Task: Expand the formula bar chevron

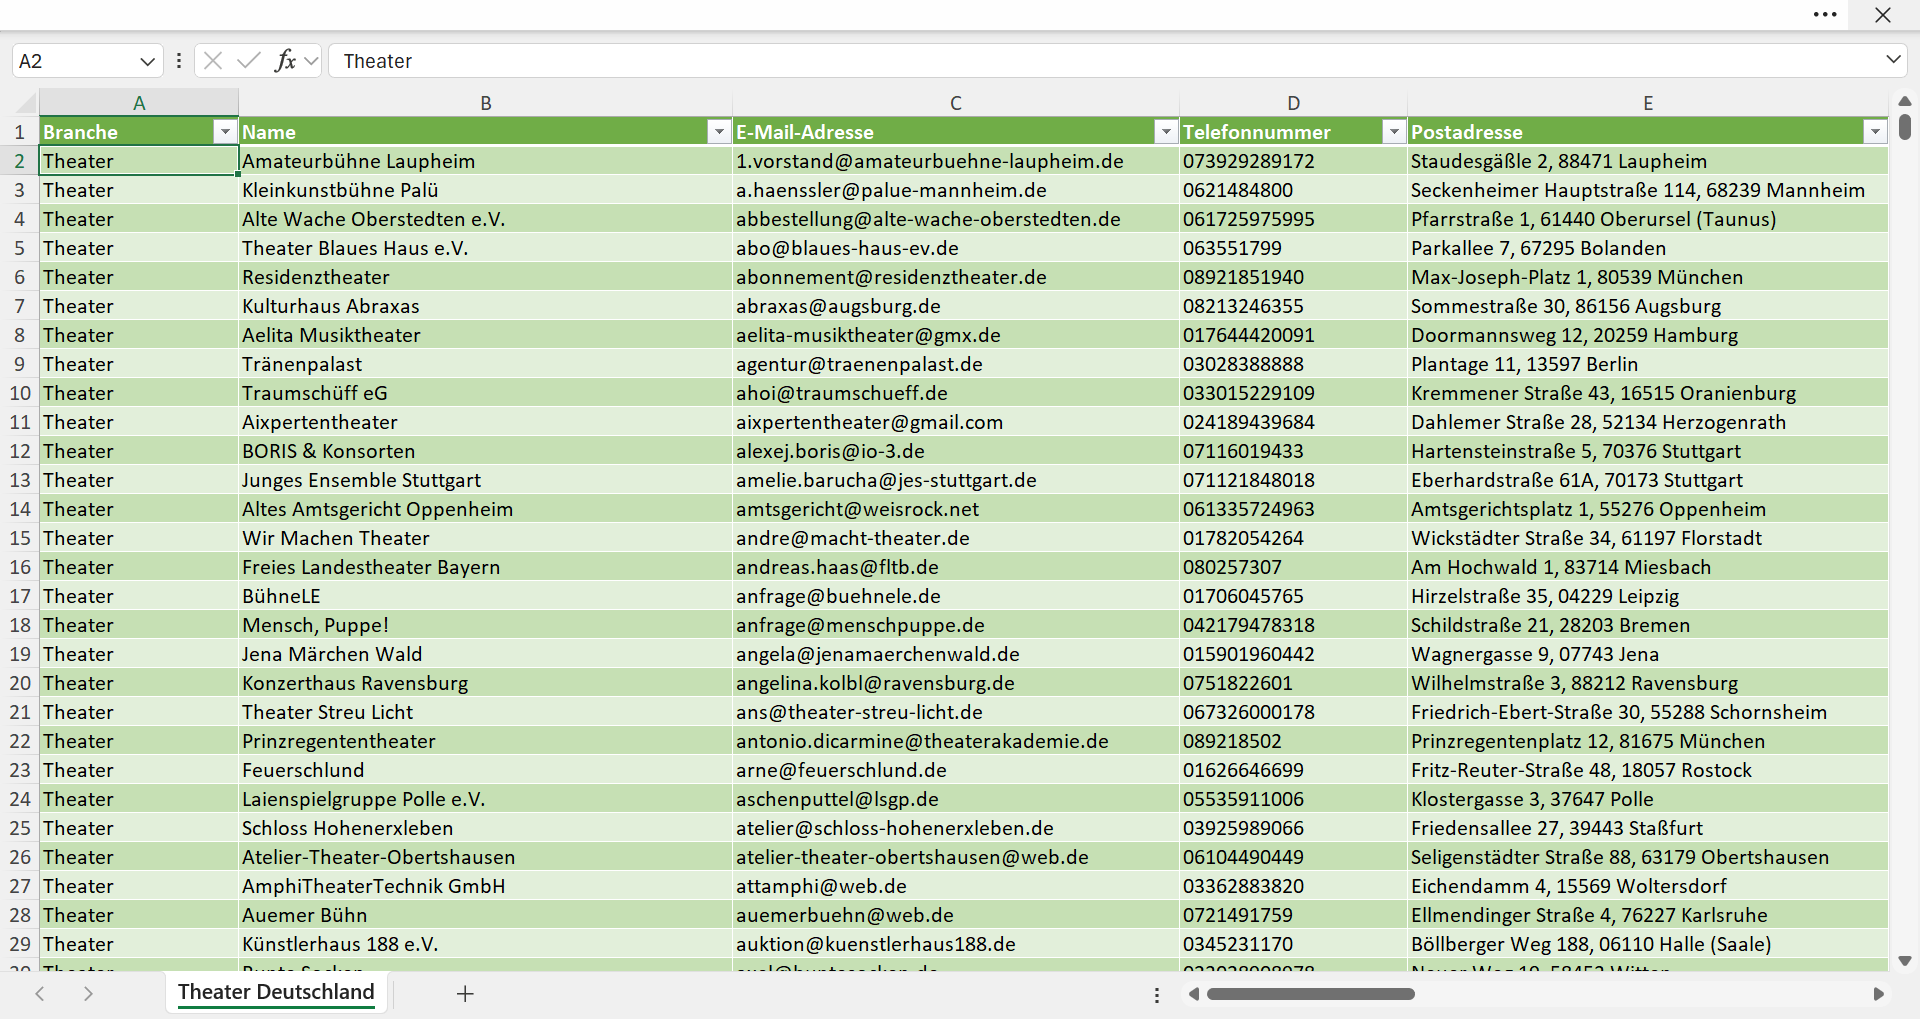Action: coord(1893,60)
